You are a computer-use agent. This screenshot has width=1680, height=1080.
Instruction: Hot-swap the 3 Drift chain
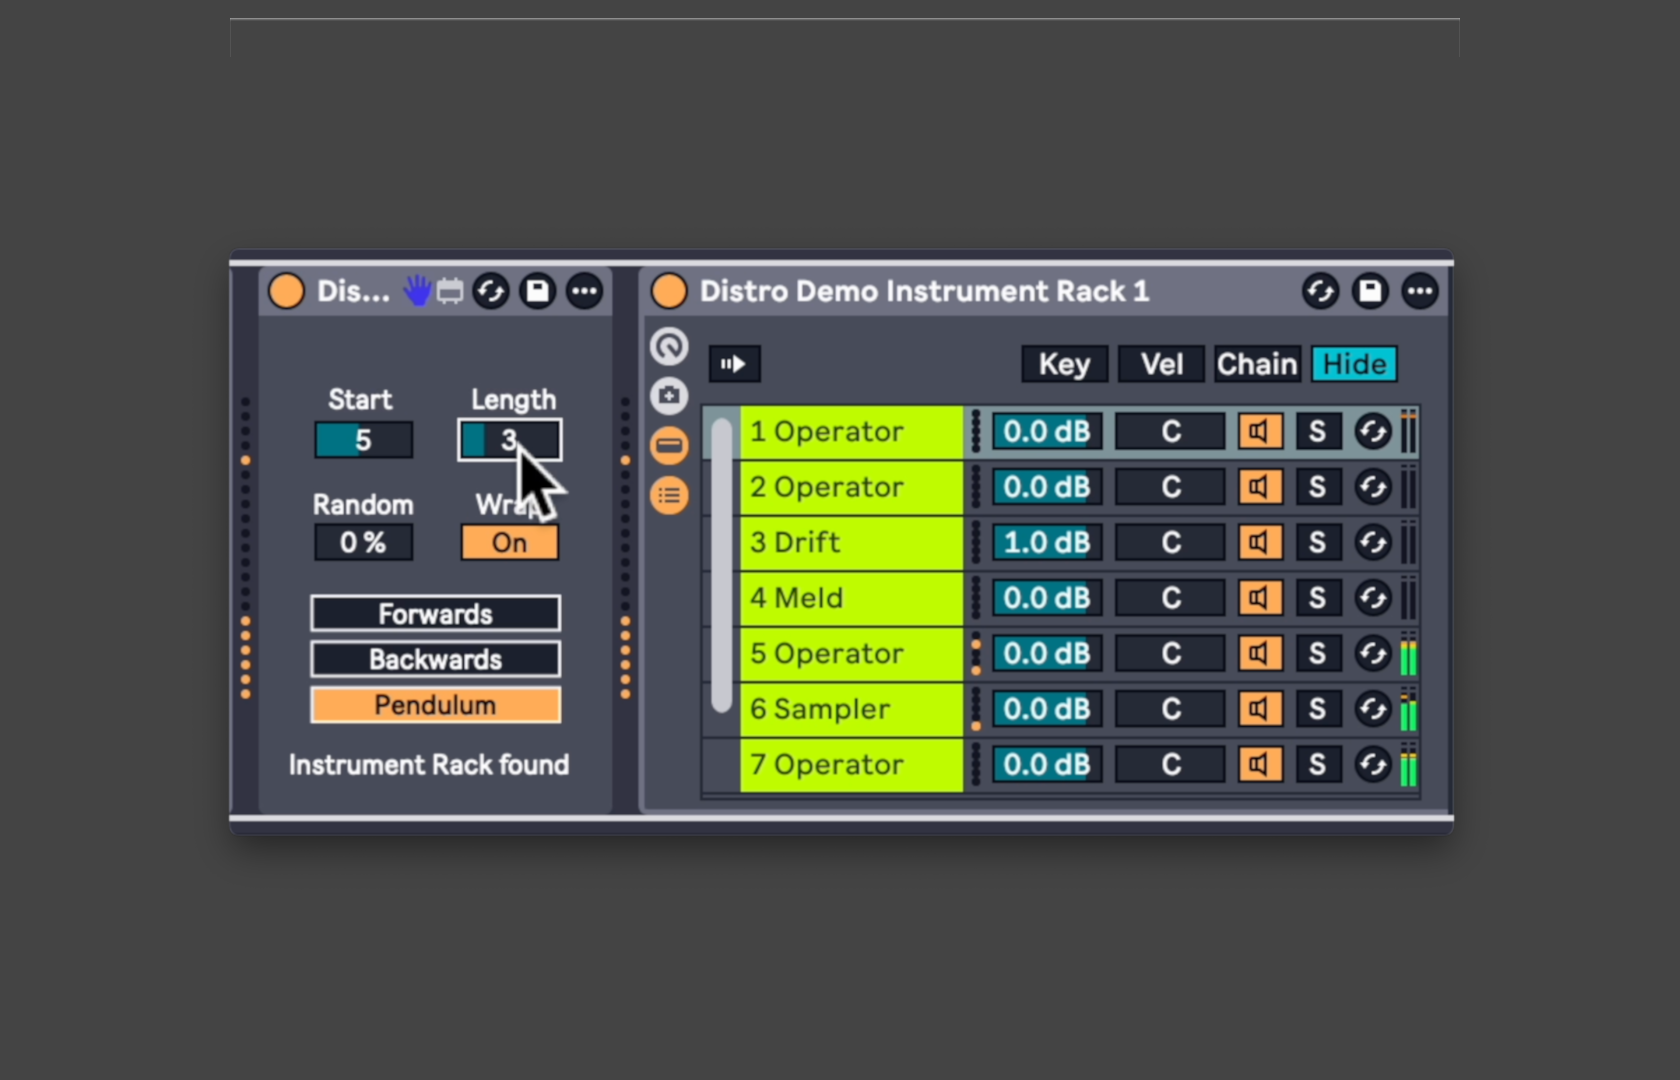1372,543
